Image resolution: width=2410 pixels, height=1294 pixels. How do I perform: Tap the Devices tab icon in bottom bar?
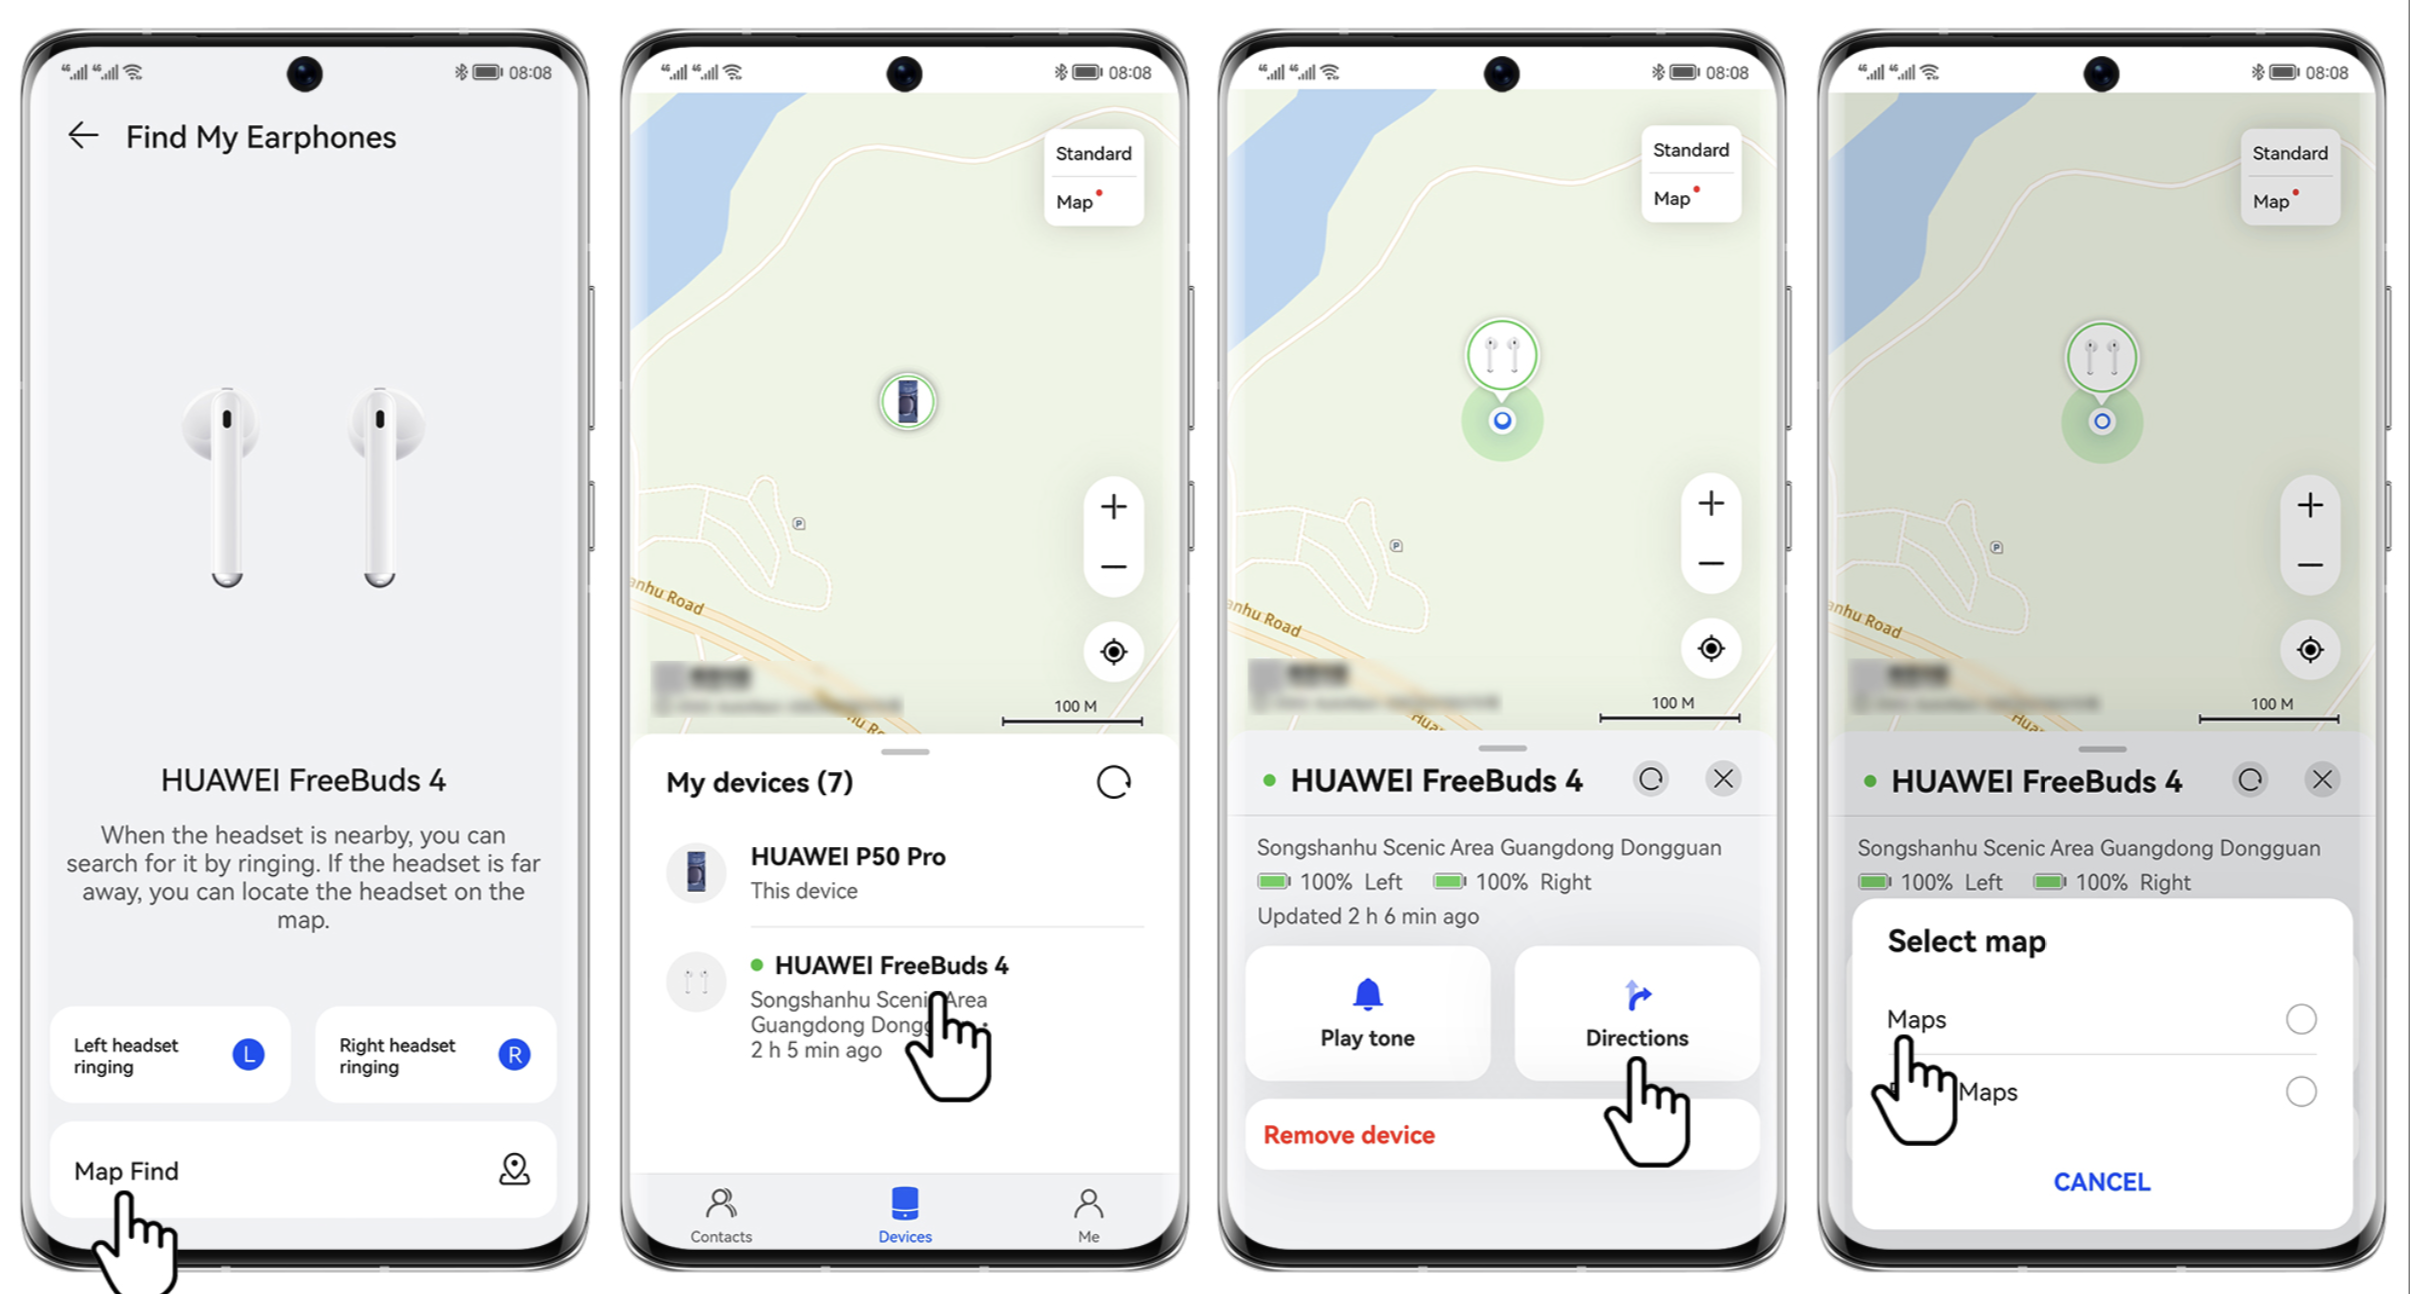(x=905, y=1206)
